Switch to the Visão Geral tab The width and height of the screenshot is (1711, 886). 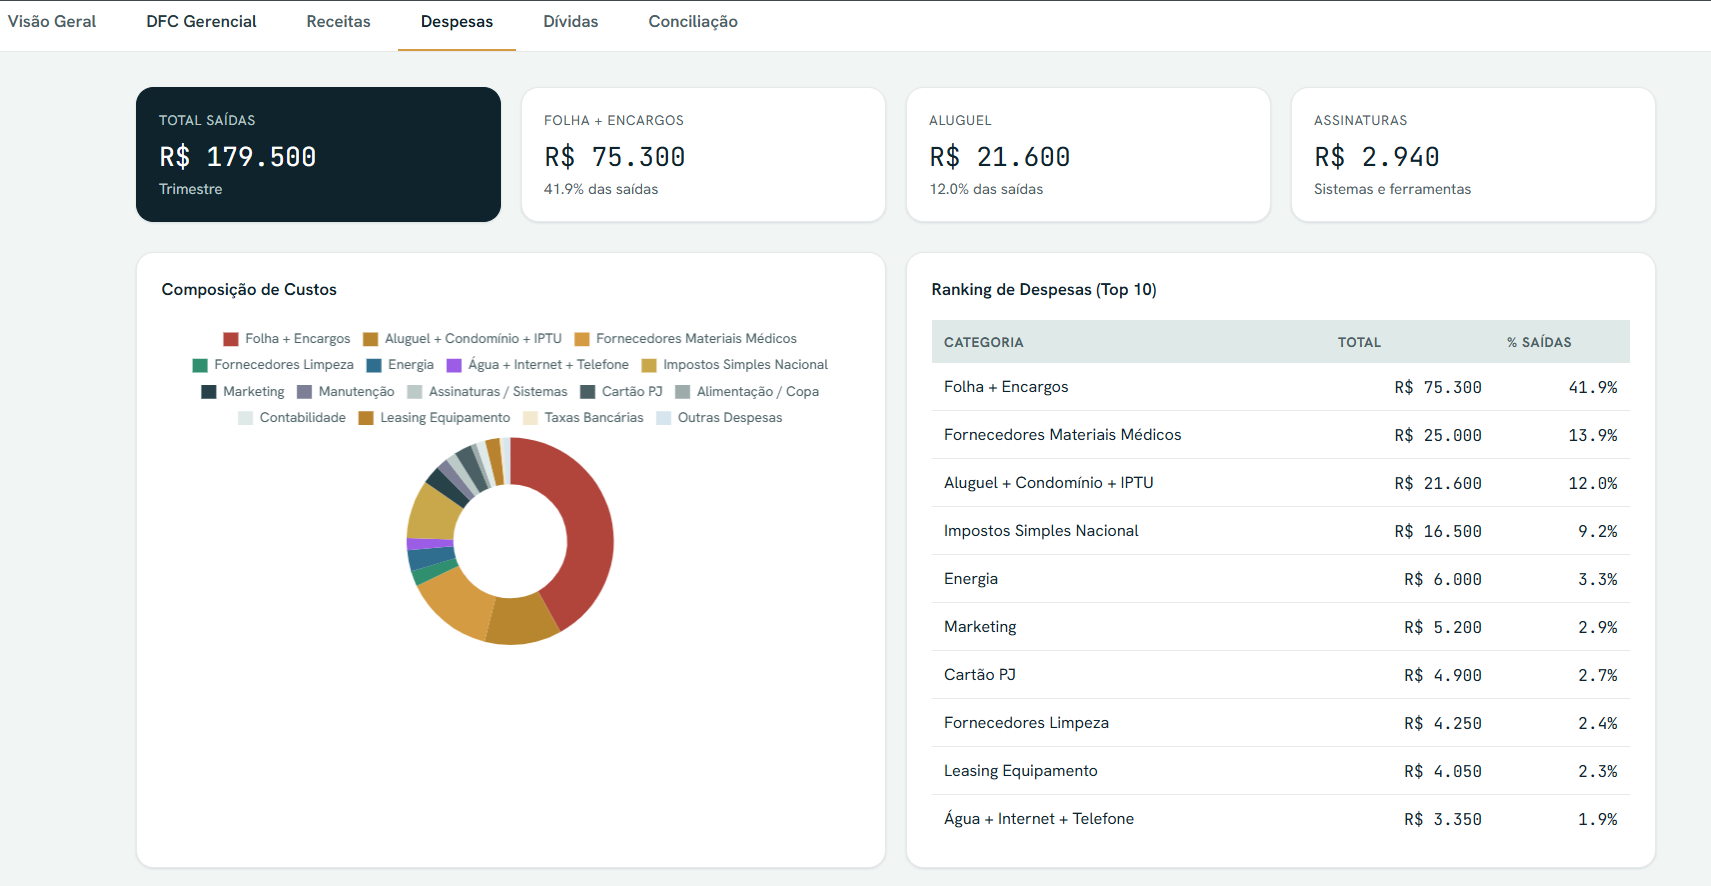pos(52,22)
